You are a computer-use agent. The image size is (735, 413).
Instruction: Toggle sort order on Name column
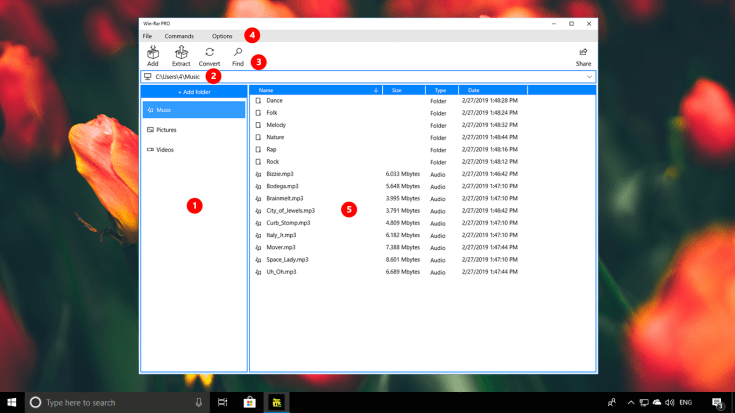click(x=376, y=90)
